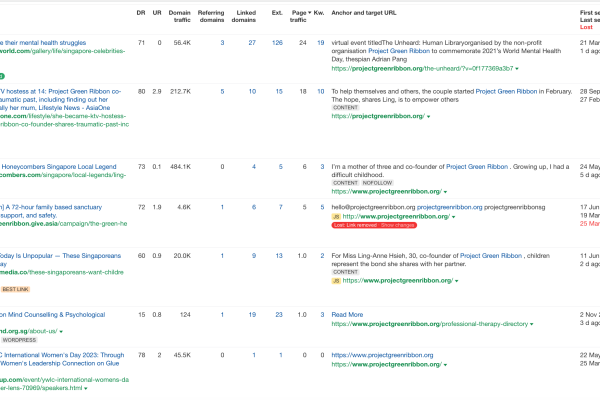Open about-us referring page URL dropdown
600x400 pixels.
pos(61,331)
